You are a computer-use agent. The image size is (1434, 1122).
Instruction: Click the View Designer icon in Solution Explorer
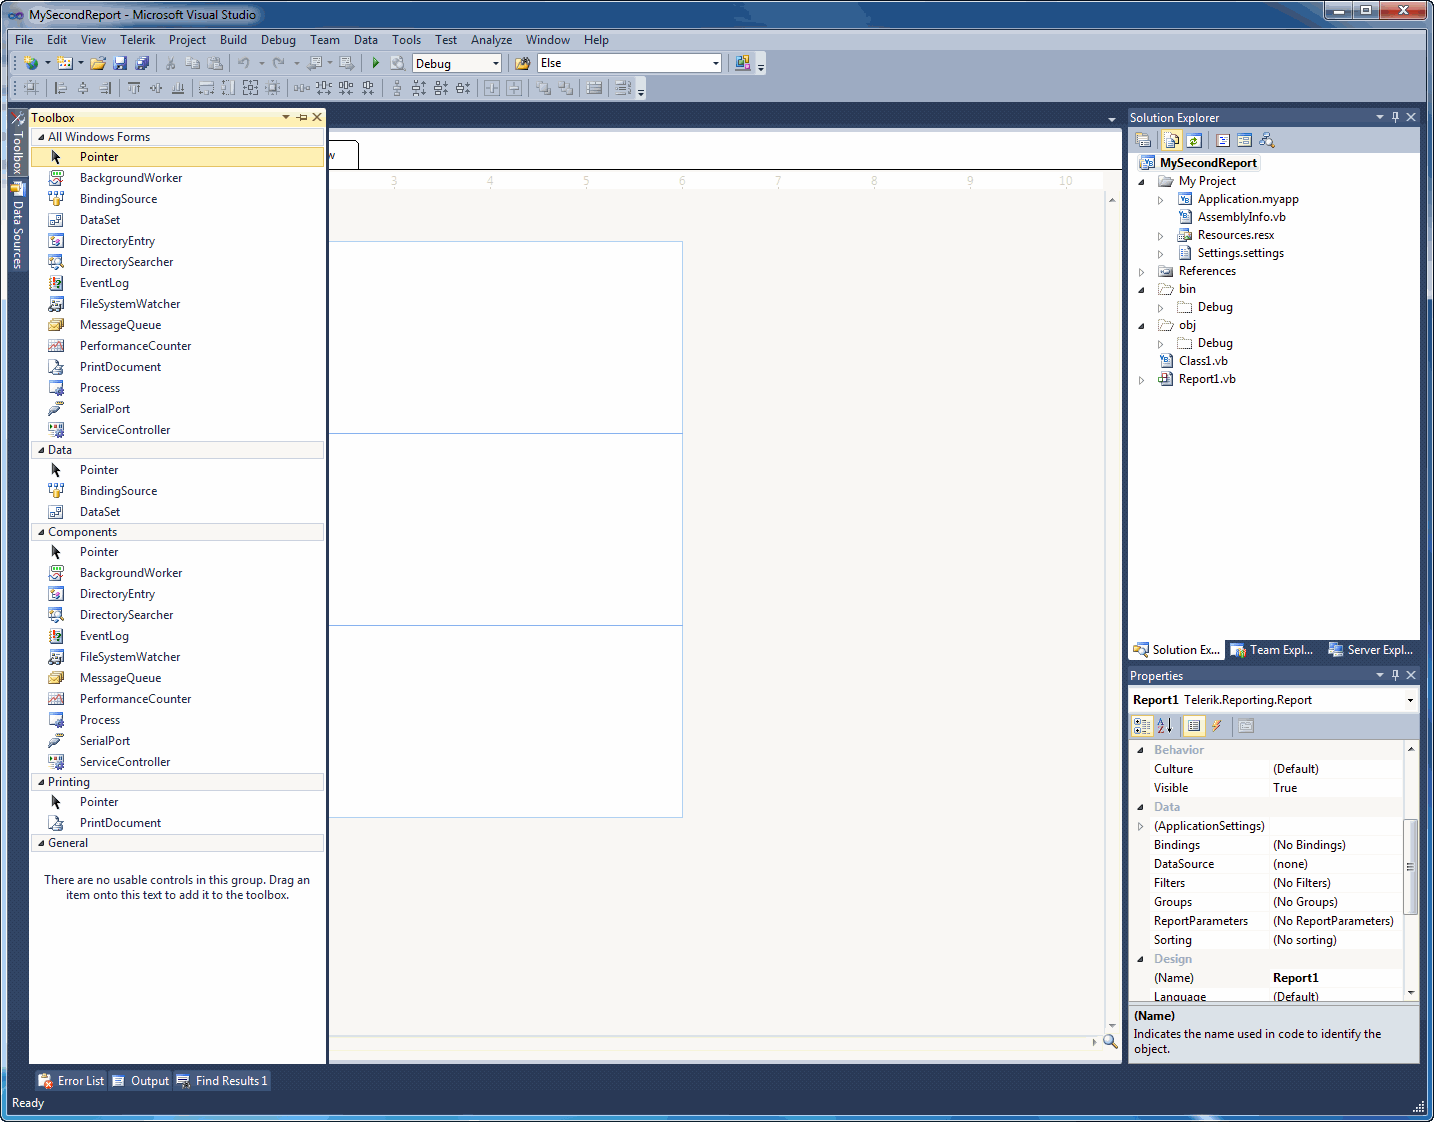click(x=1244, y=140)
